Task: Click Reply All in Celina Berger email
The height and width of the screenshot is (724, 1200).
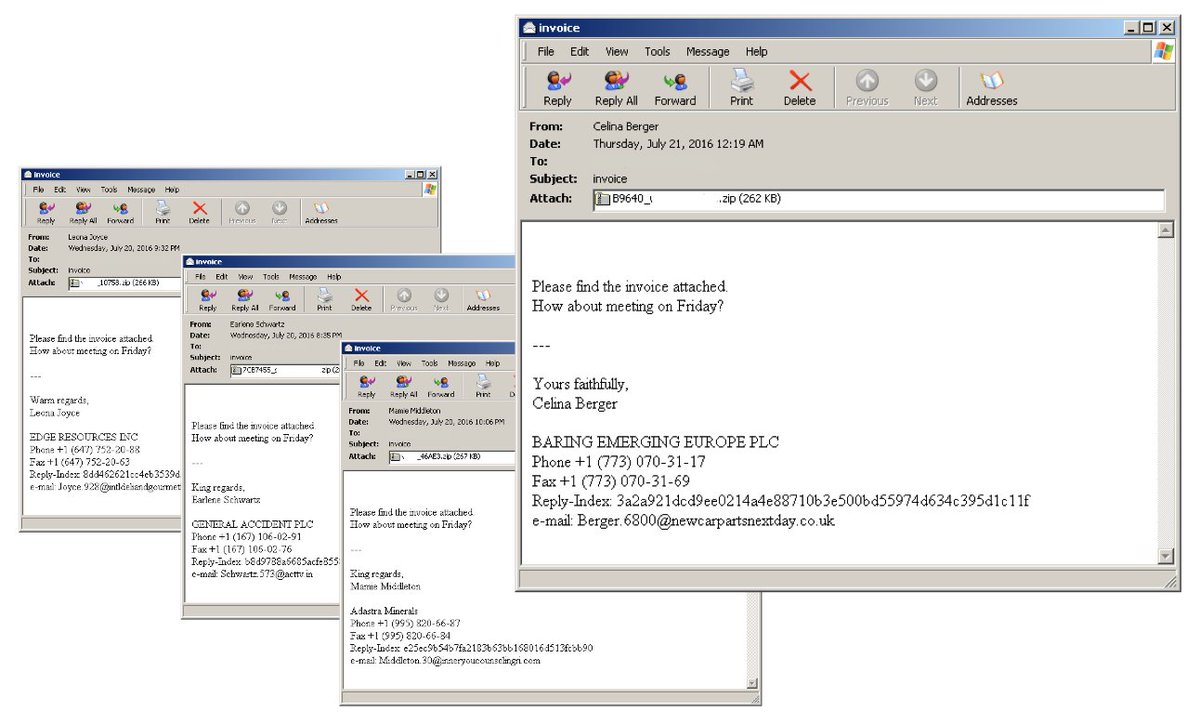Action: [616, 87]
